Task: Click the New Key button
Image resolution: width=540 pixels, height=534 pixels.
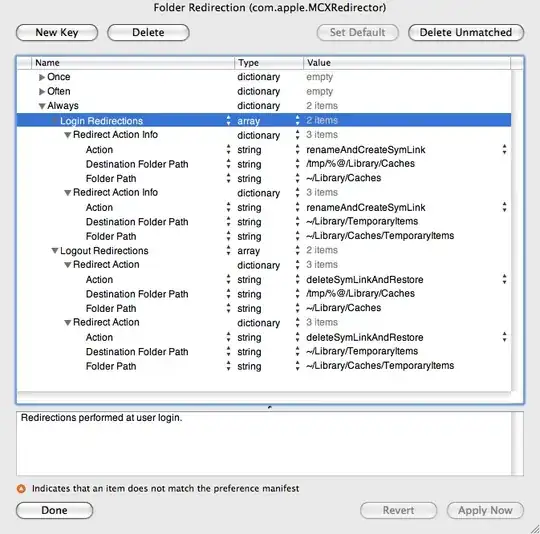Action: [57, 33]
